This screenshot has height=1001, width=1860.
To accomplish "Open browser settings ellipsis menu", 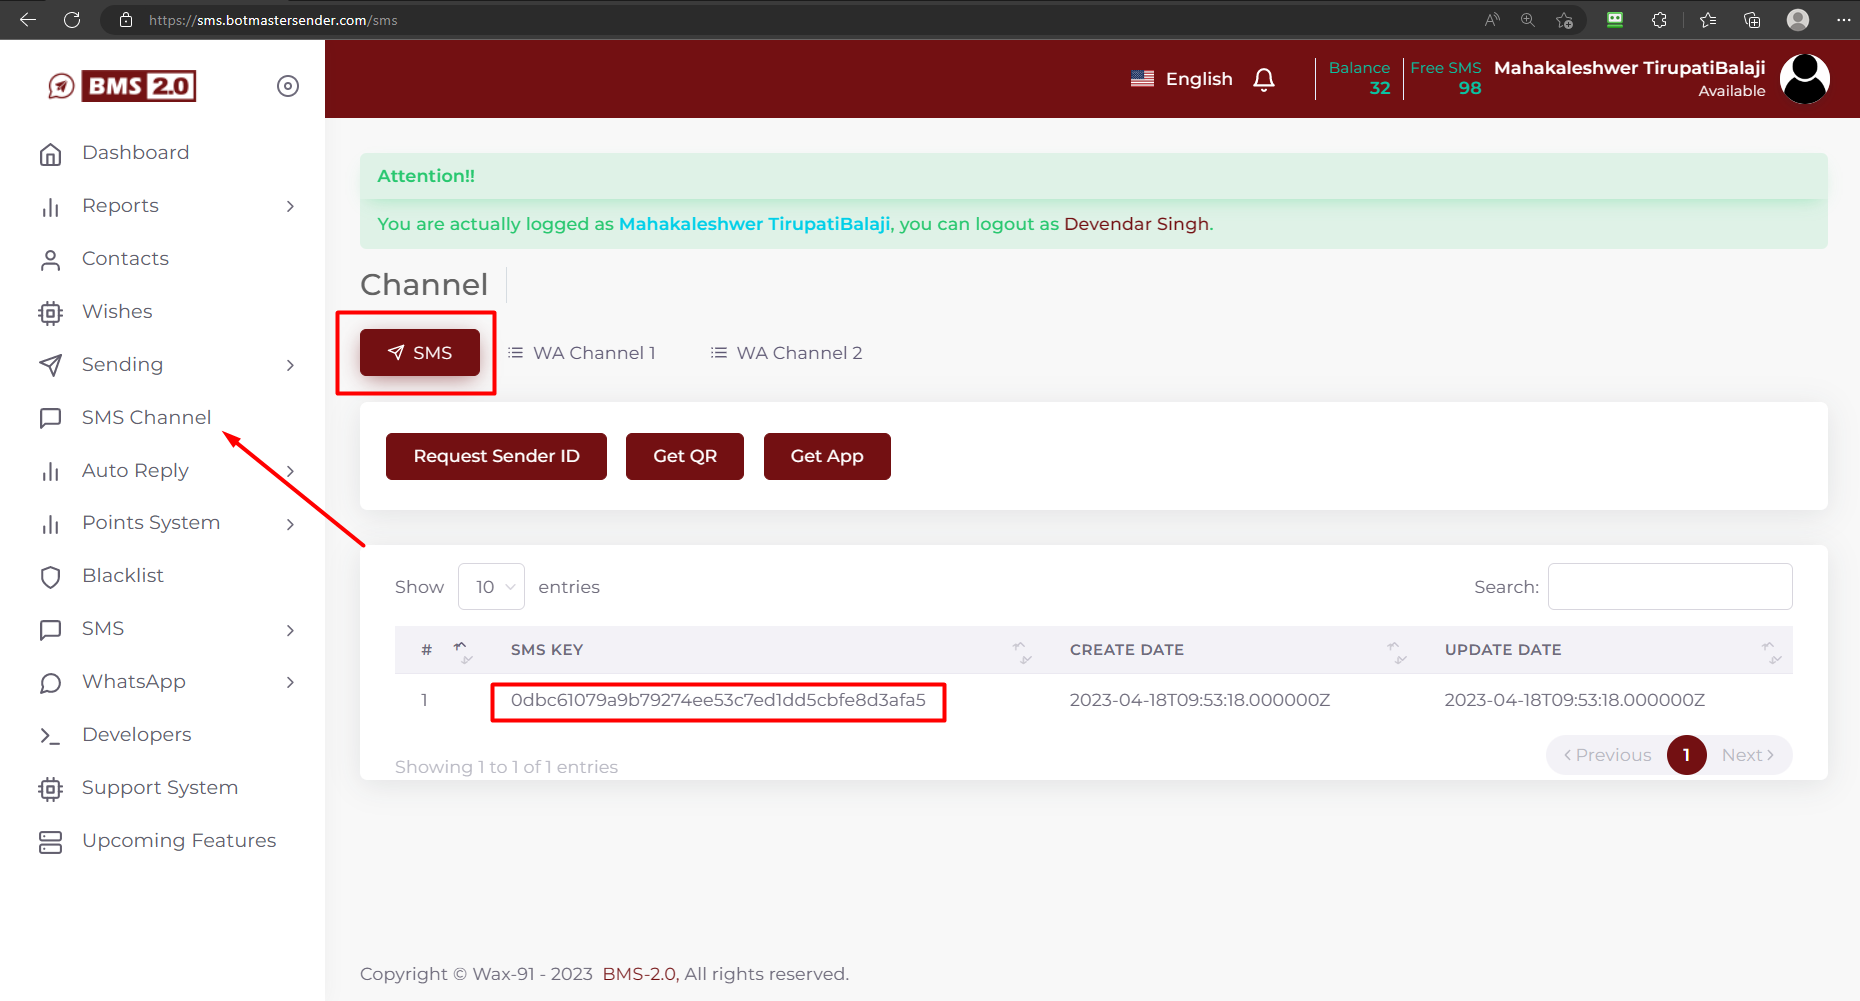I will coord(1844,20).
